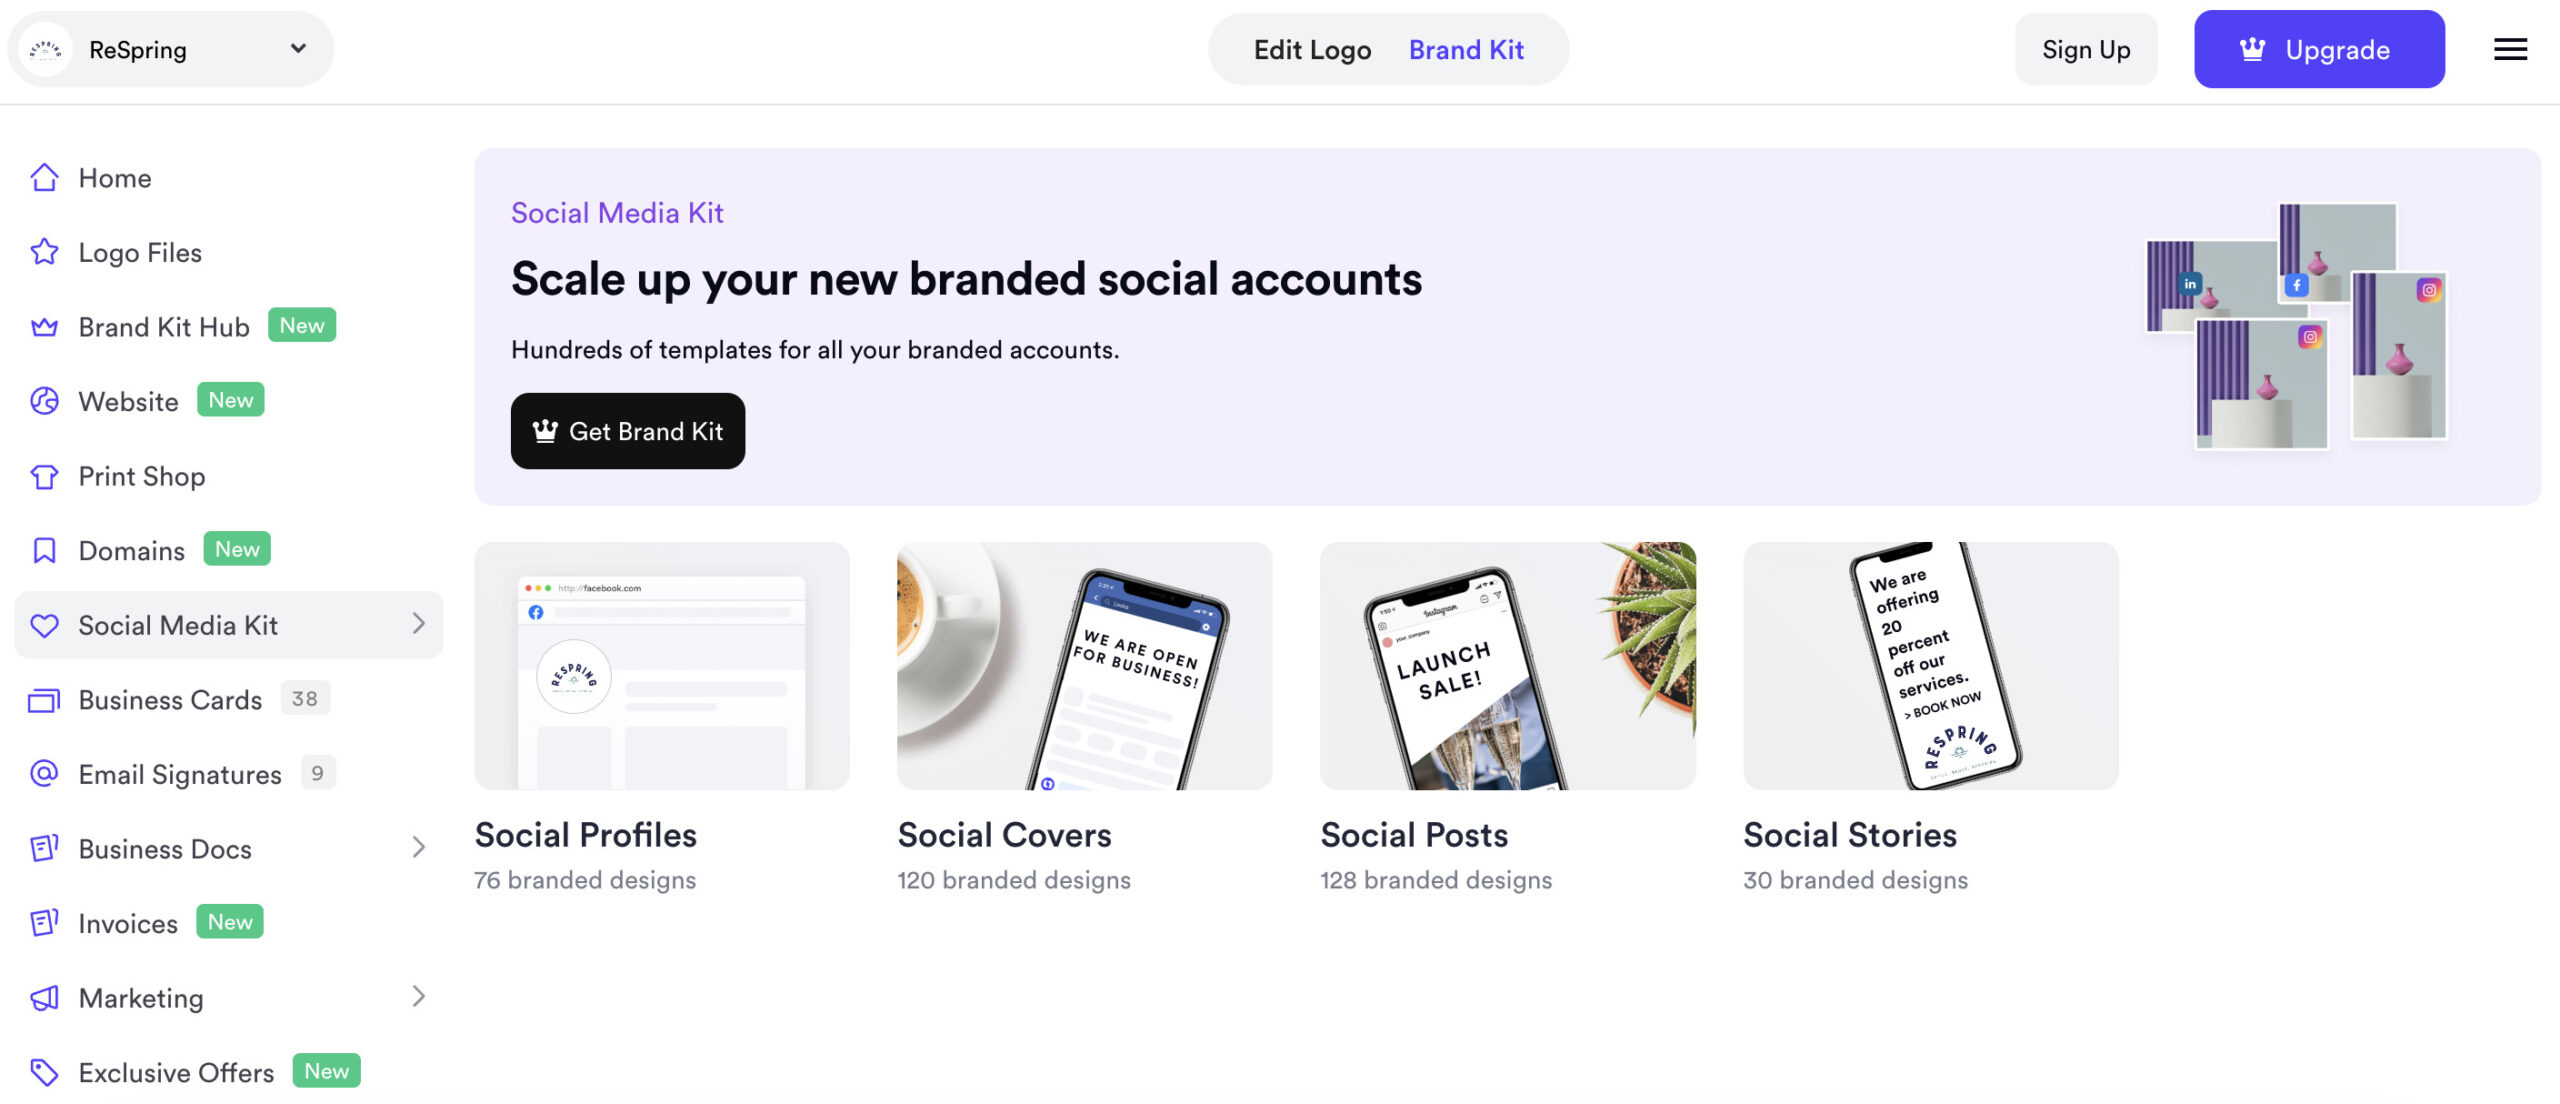Click the Sign Up button
2560x1104 pixels.
(2086, 49)
